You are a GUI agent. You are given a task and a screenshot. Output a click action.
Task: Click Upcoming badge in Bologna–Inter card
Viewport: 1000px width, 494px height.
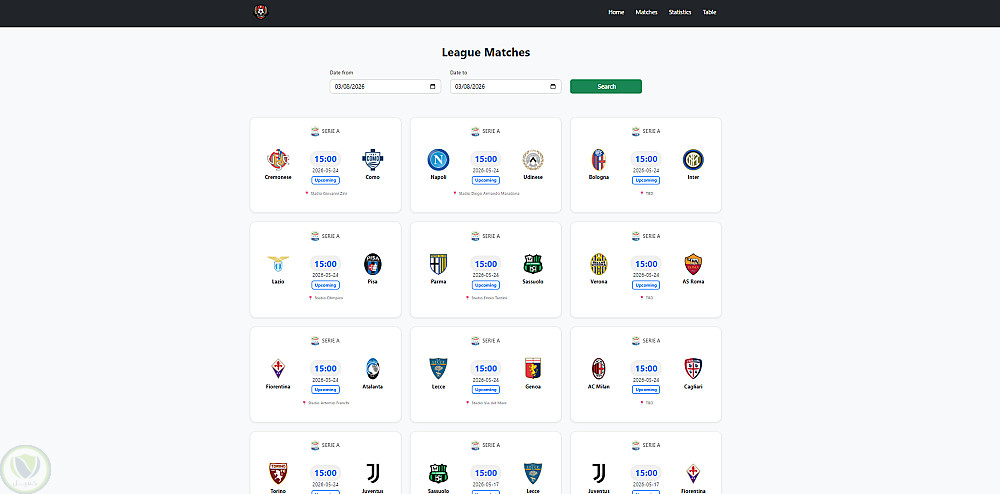pyautogui.click(x=646, y=180)
